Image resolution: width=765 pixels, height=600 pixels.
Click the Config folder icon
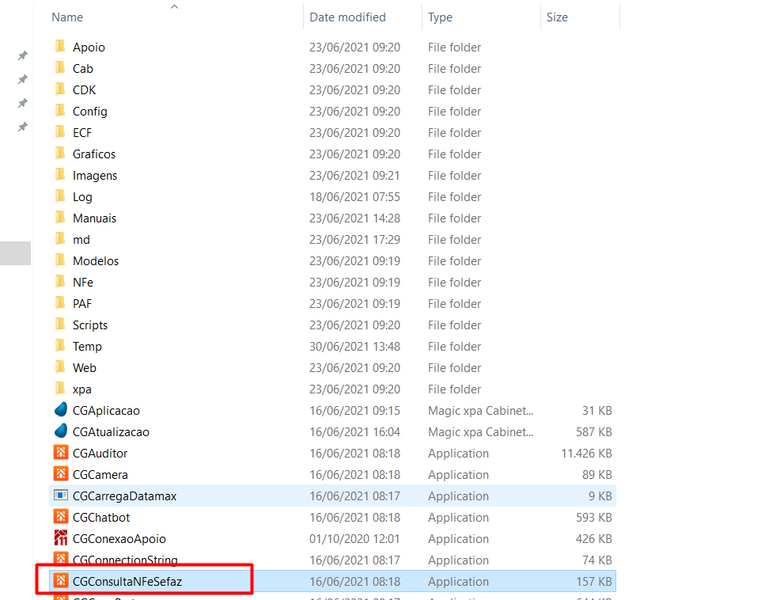coord(60,111)
